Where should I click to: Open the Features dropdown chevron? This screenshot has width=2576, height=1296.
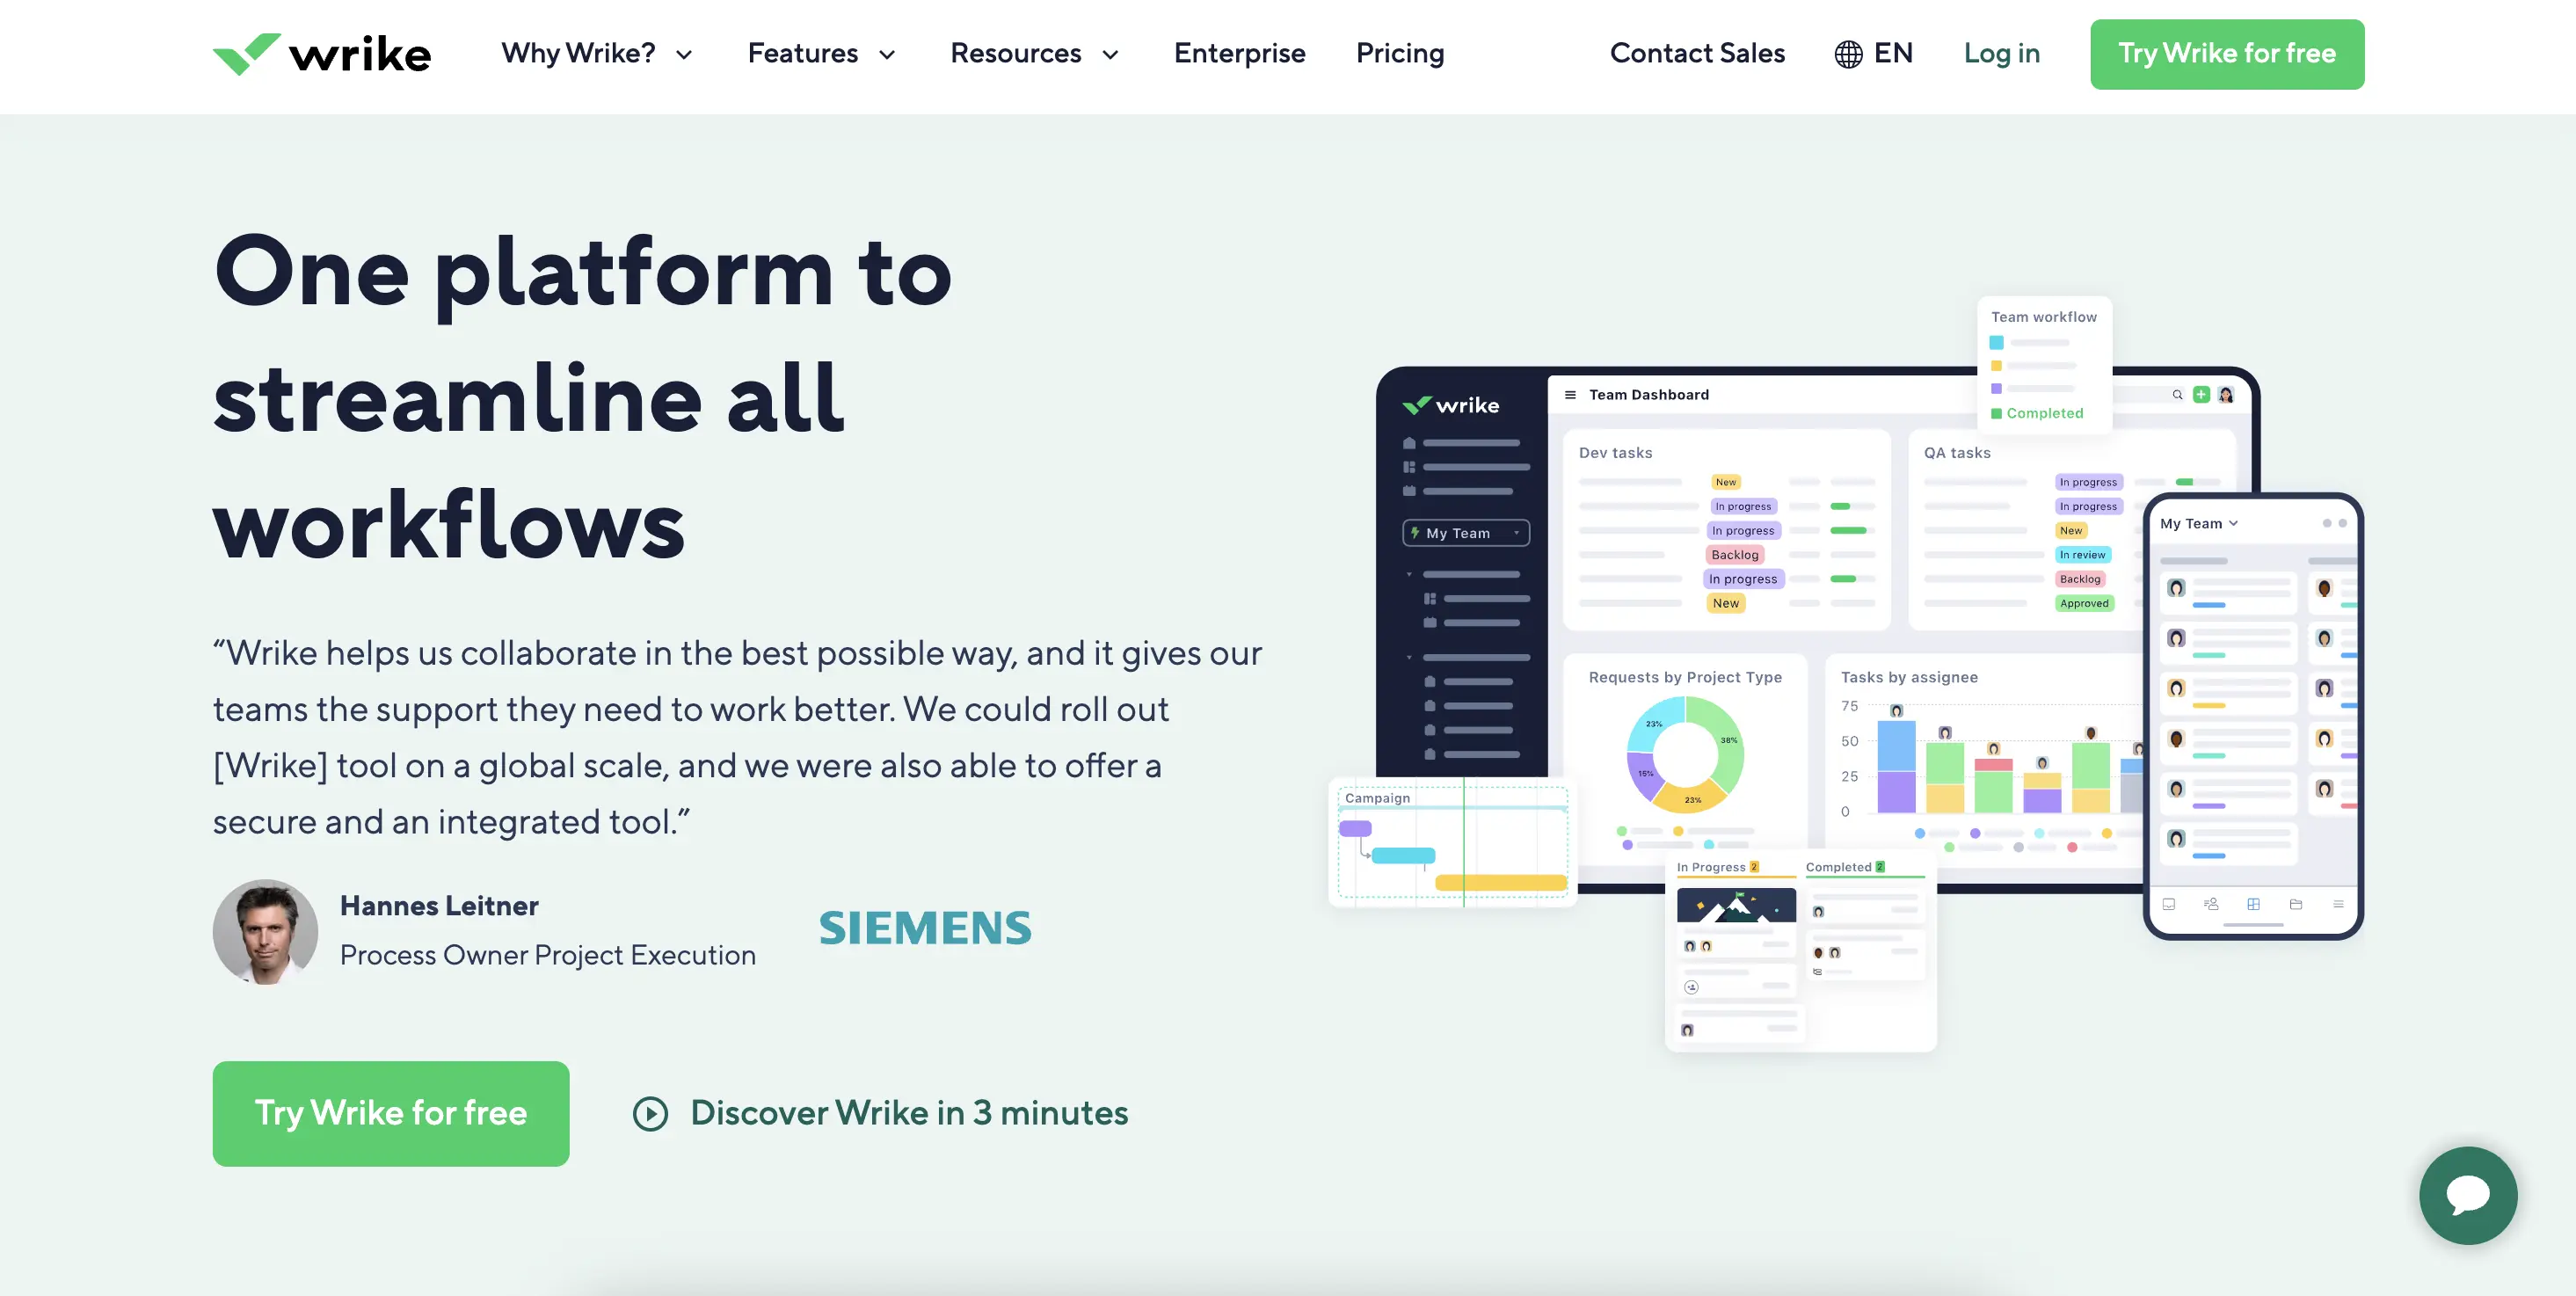pyautogui.click(x=887, y=55)
